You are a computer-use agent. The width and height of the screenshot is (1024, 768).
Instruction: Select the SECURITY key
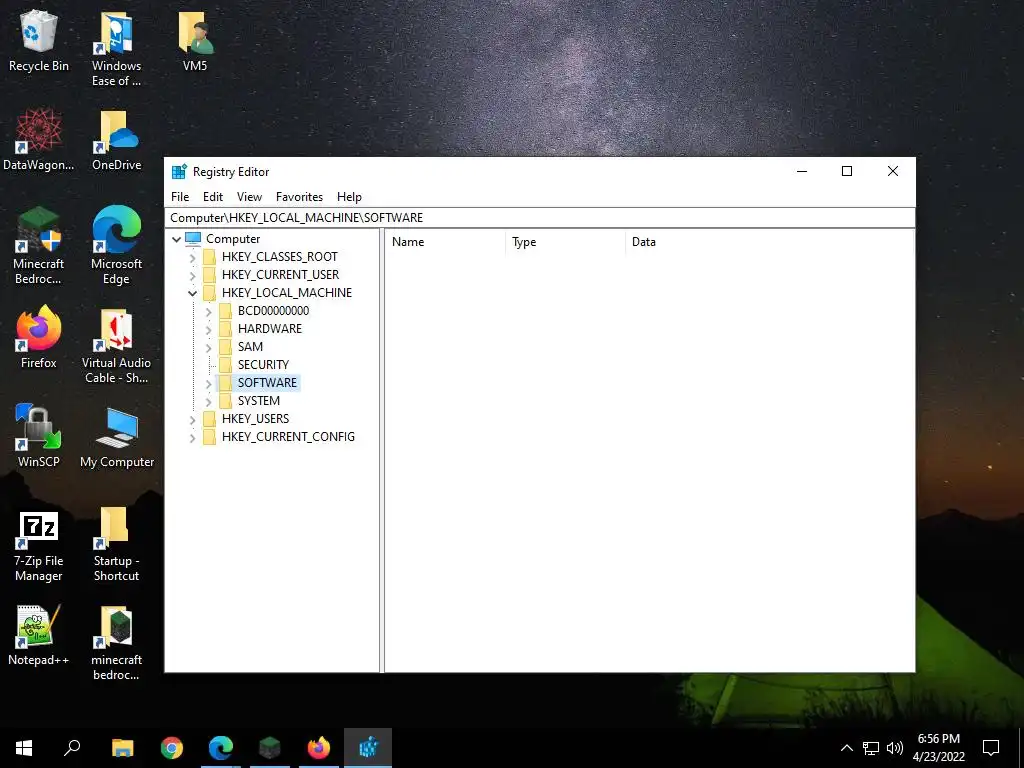pos(263,364)
